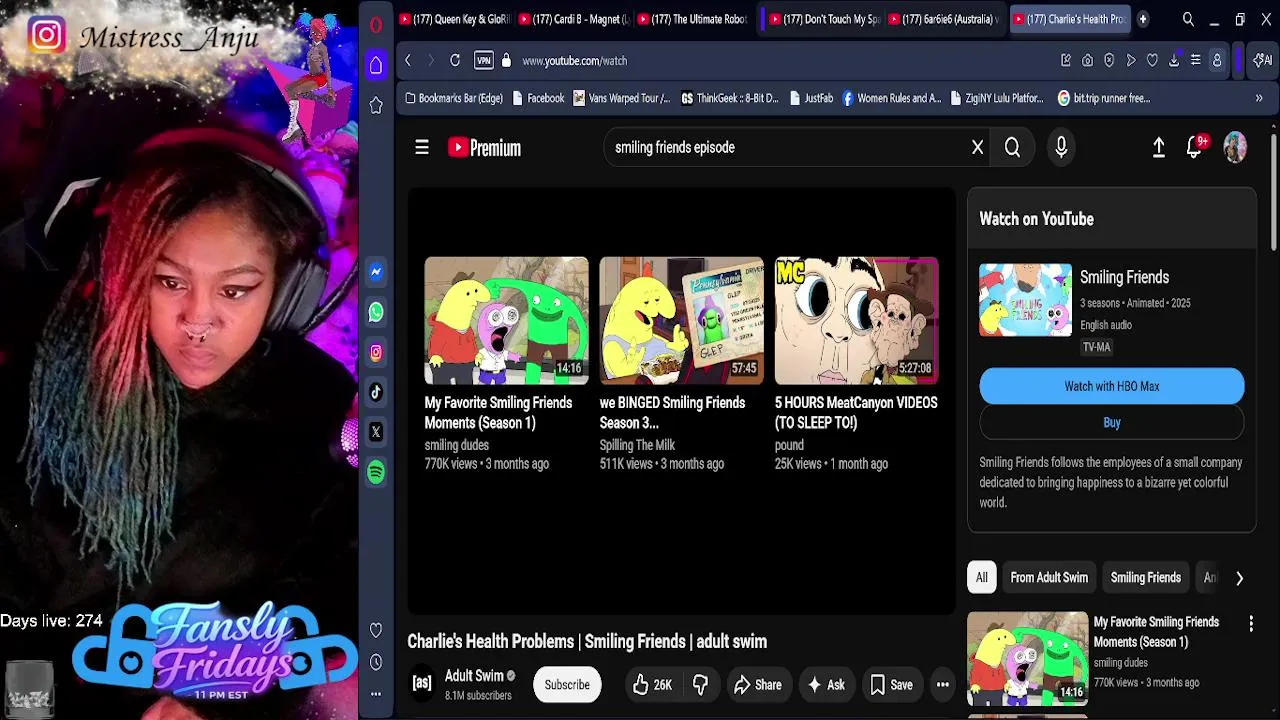Open the heart icon in the sidebar bottom
1280x720 pixels.
click(376, 630)
